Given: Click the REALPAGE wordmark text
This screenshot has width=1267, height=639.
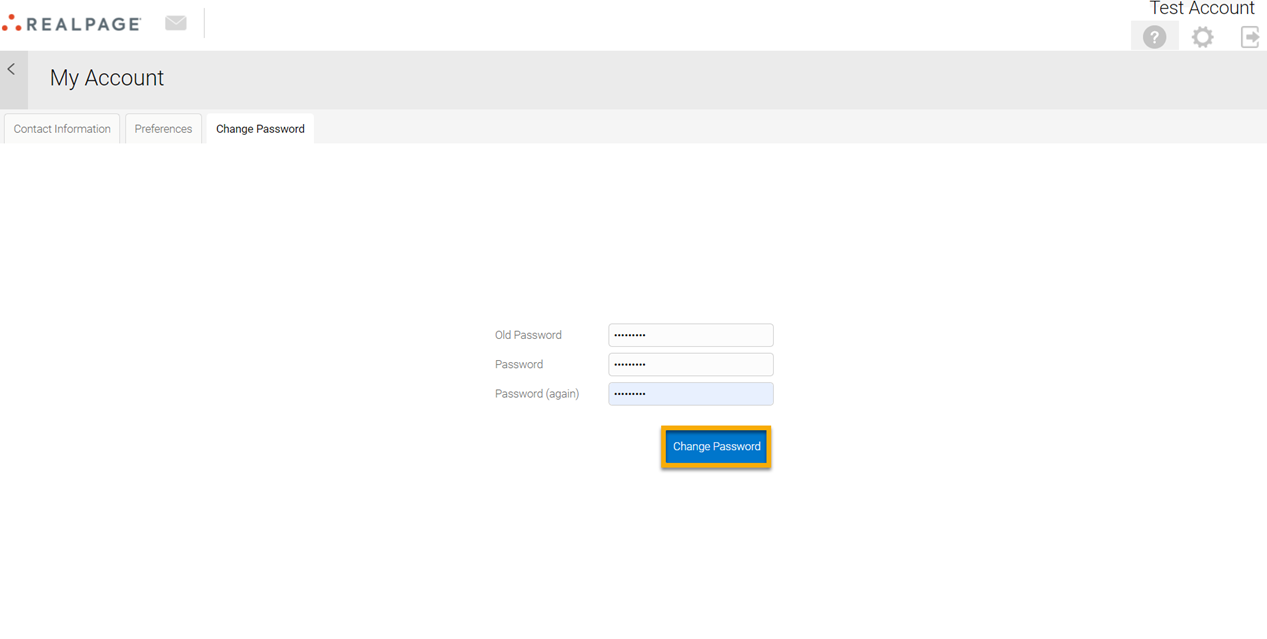Looking at the screenshot, I should pos(84,24).
